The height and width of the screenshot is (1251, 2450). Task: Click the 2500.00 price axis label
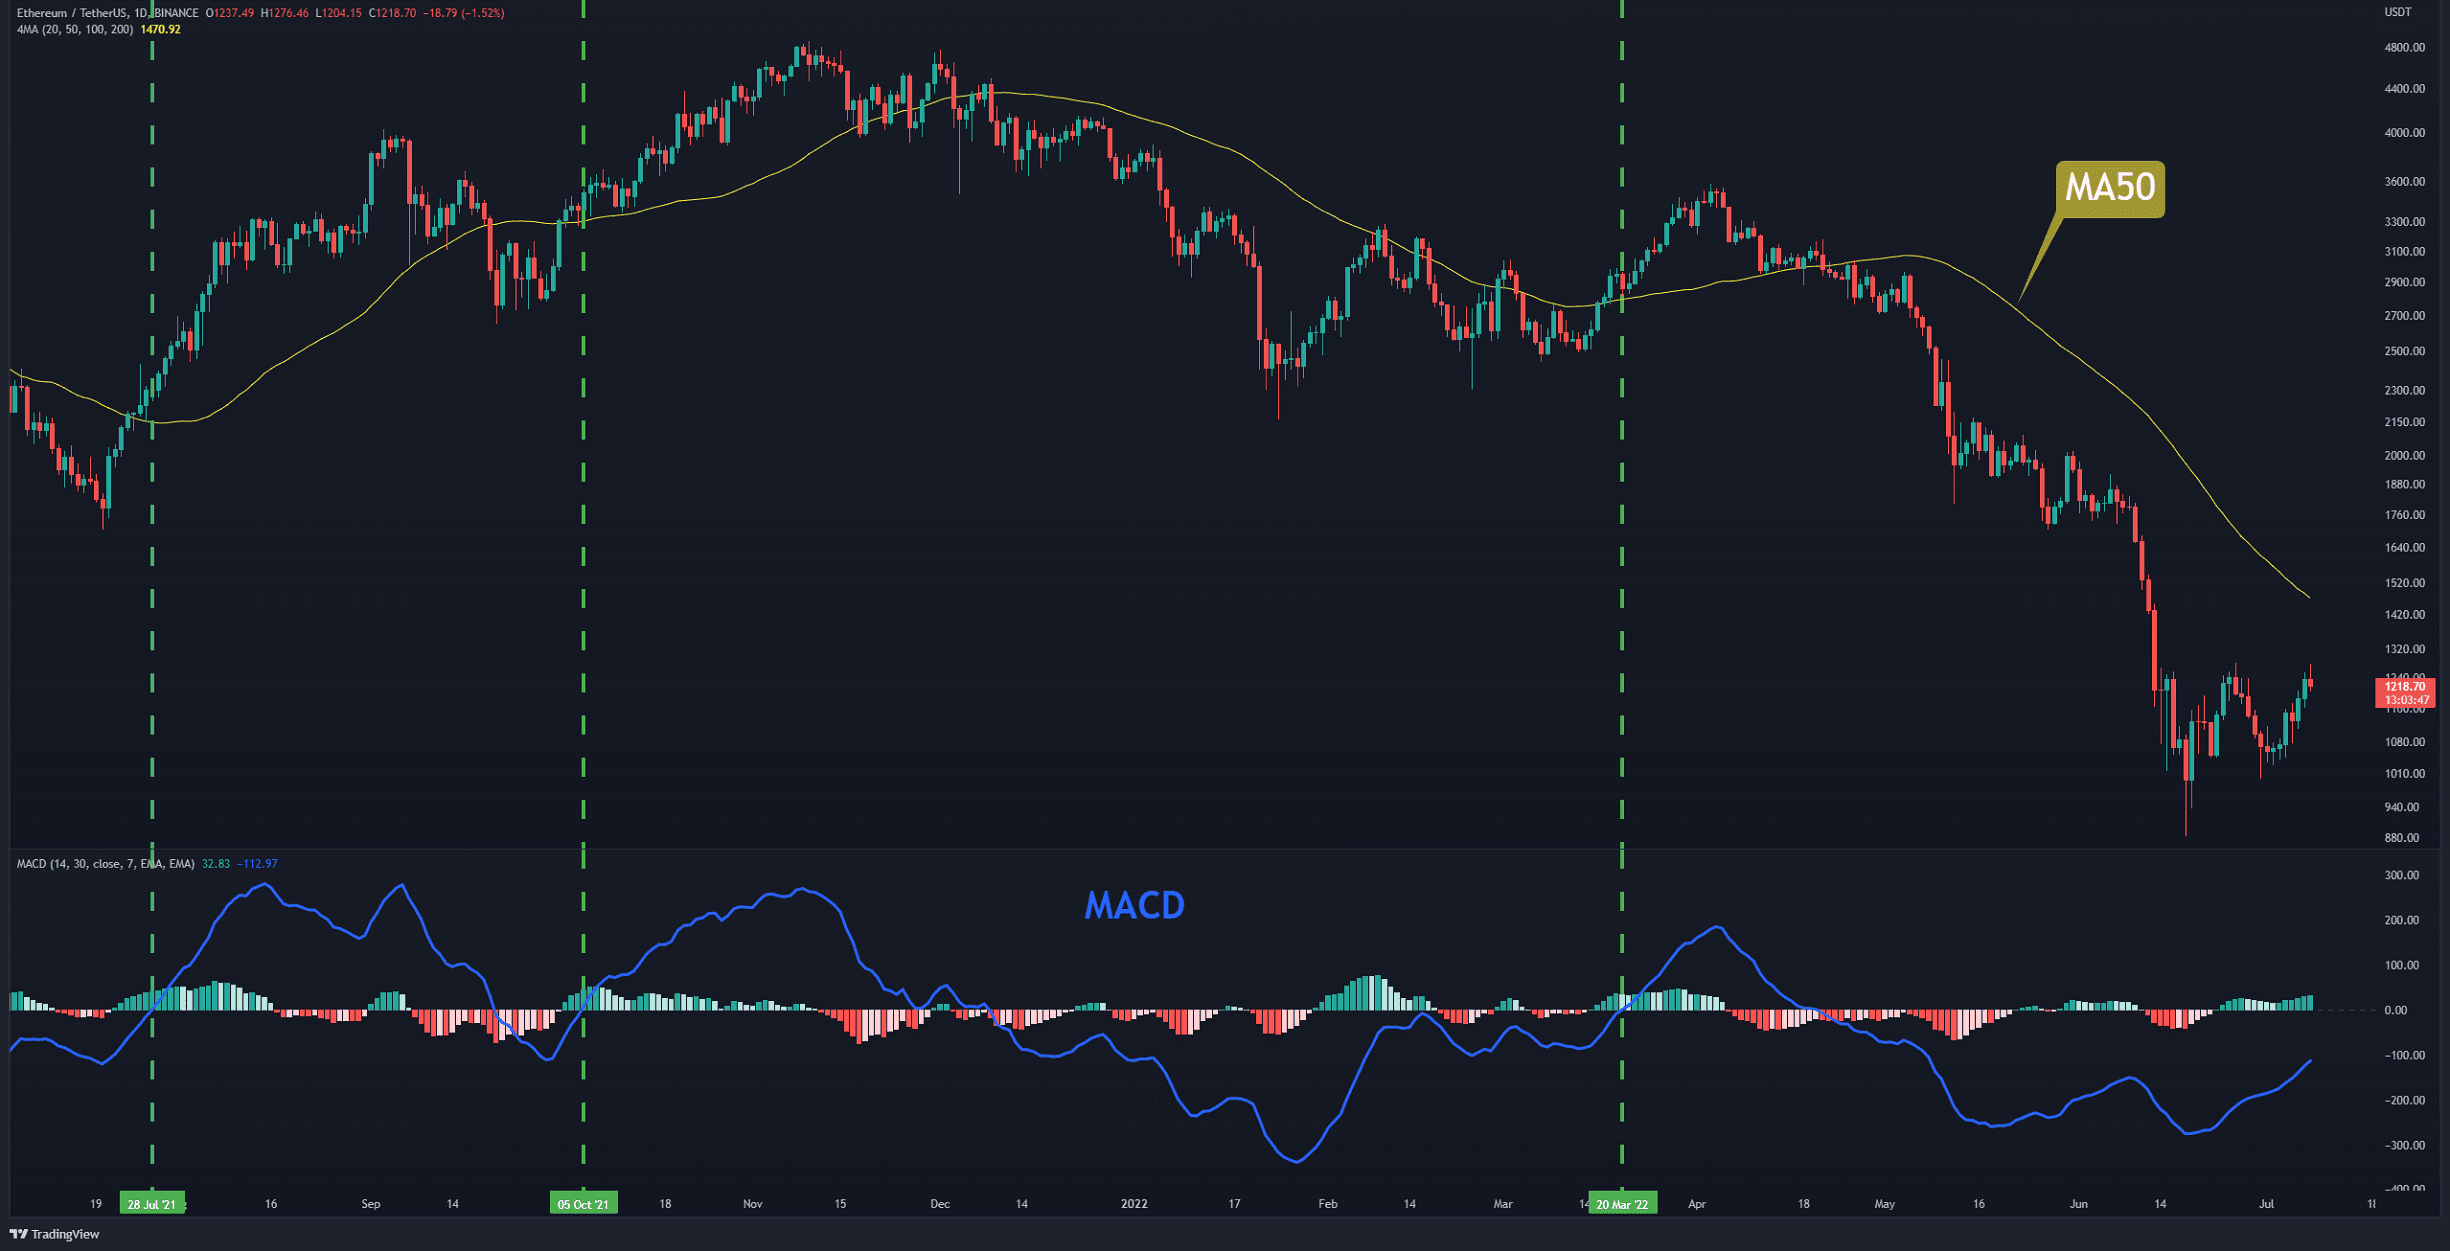point(2404,352)
